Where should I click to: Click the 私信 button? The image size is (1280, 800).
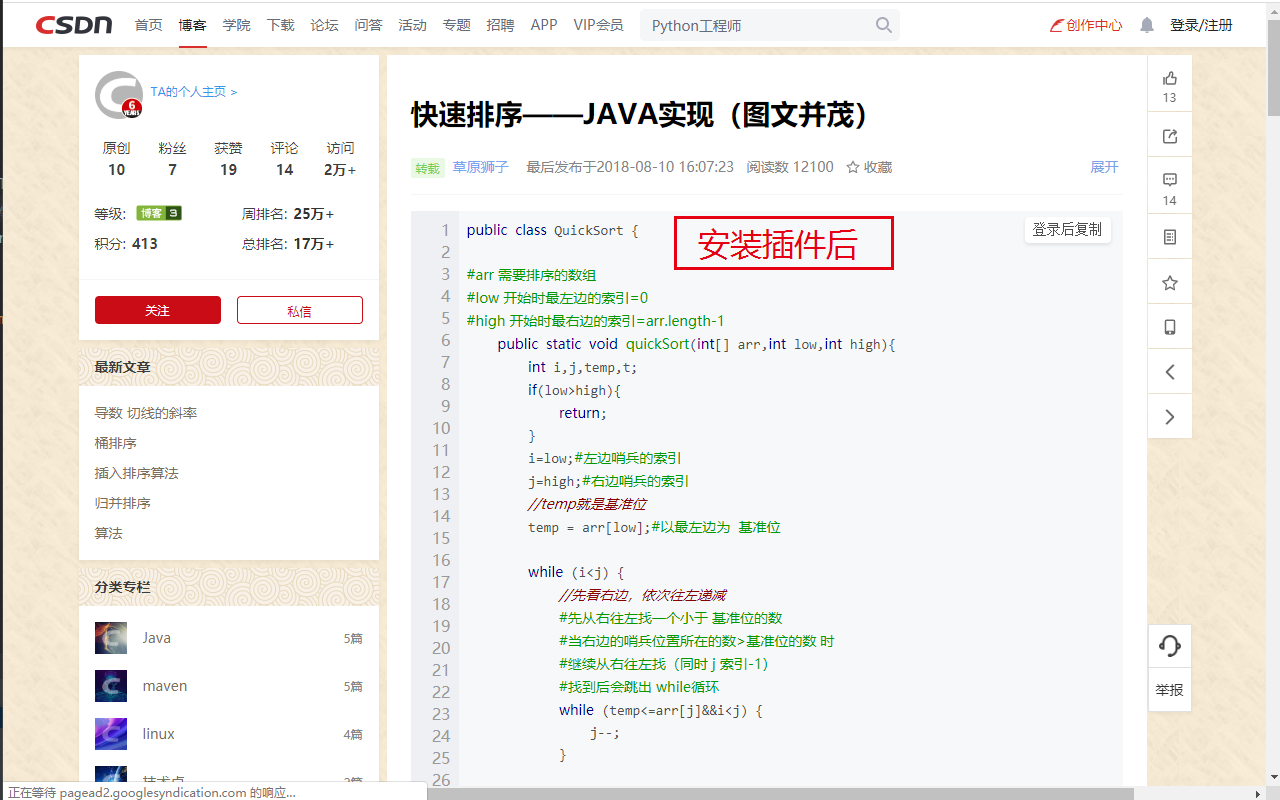[300, 310]
